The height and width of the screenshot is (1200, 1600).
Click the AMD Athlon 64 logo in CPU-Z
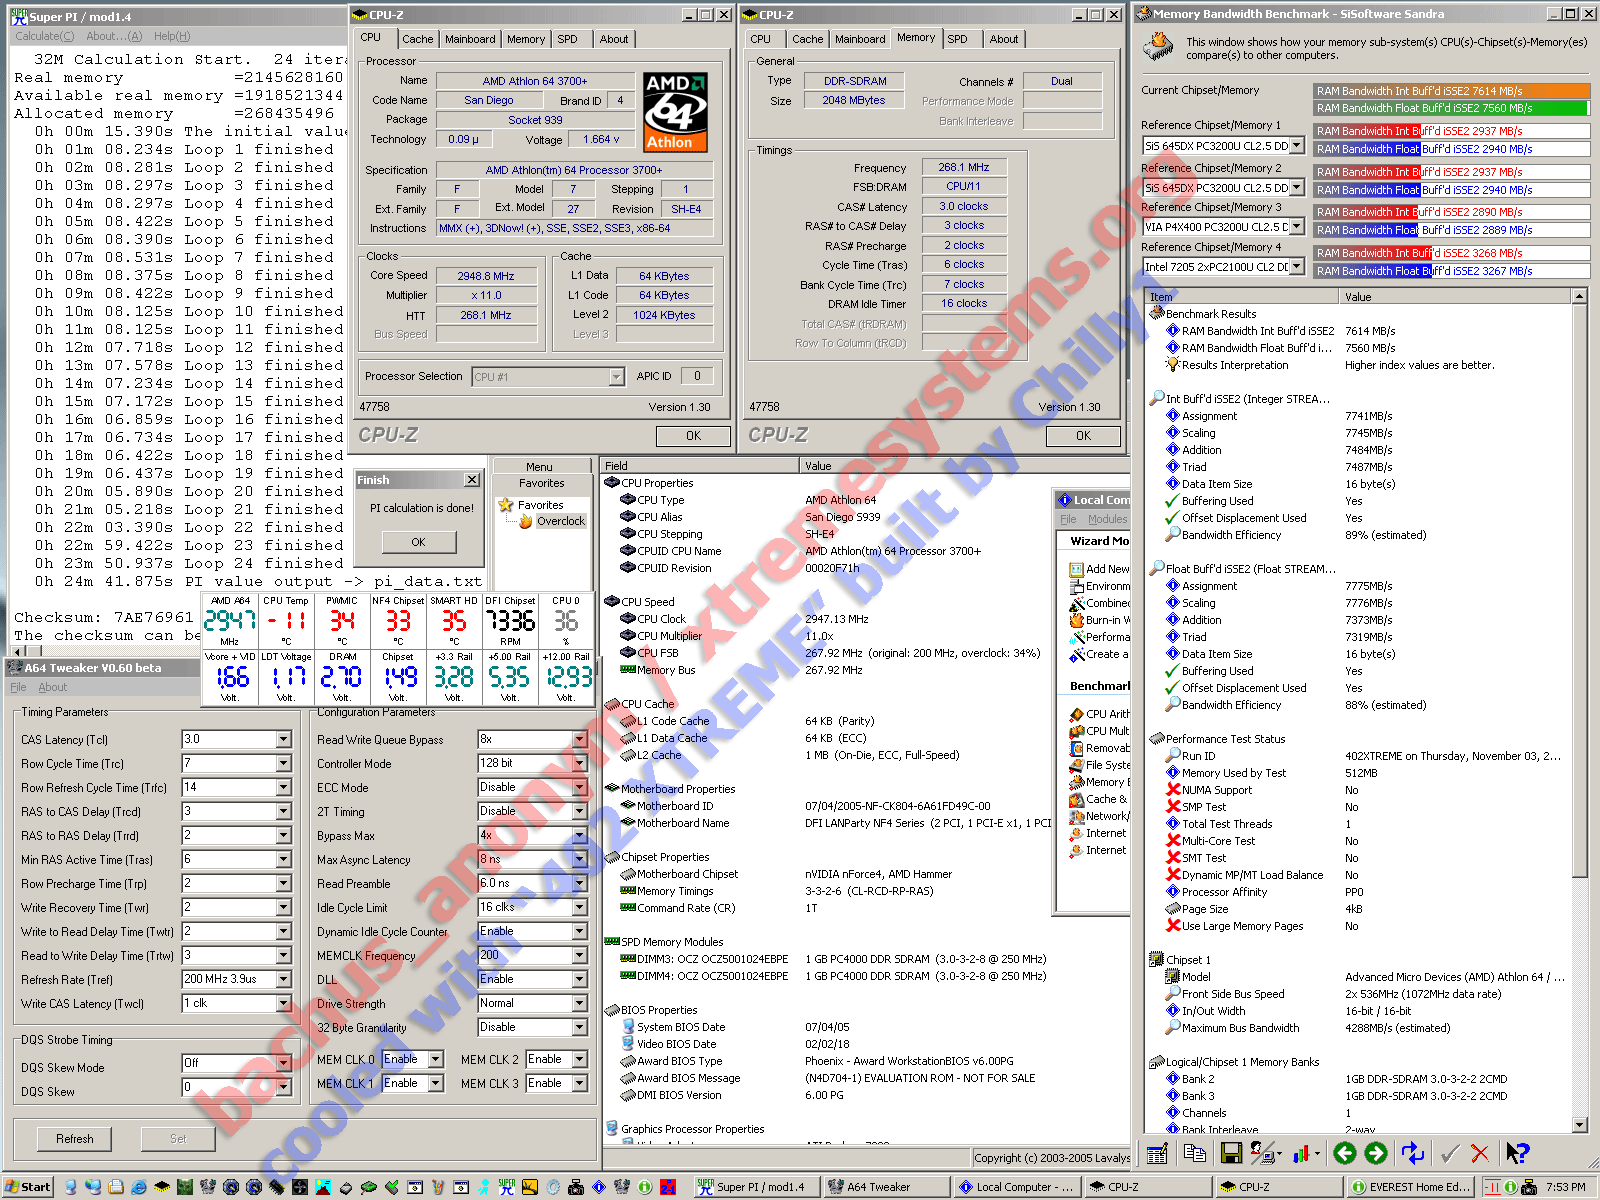[x=675, y=111]
